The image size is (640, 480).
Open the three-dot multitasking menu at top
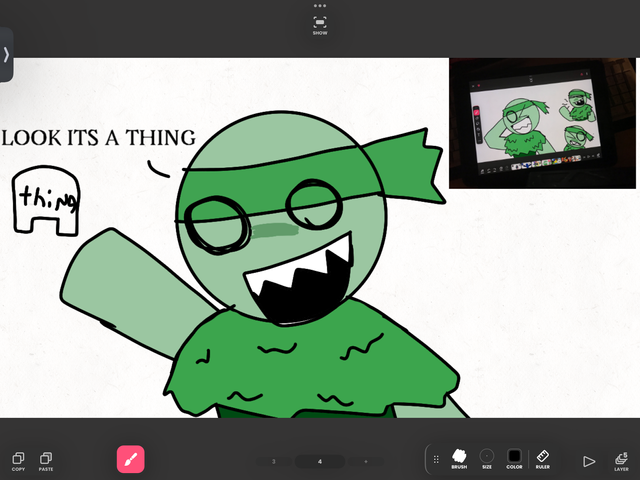coord(320,6)
